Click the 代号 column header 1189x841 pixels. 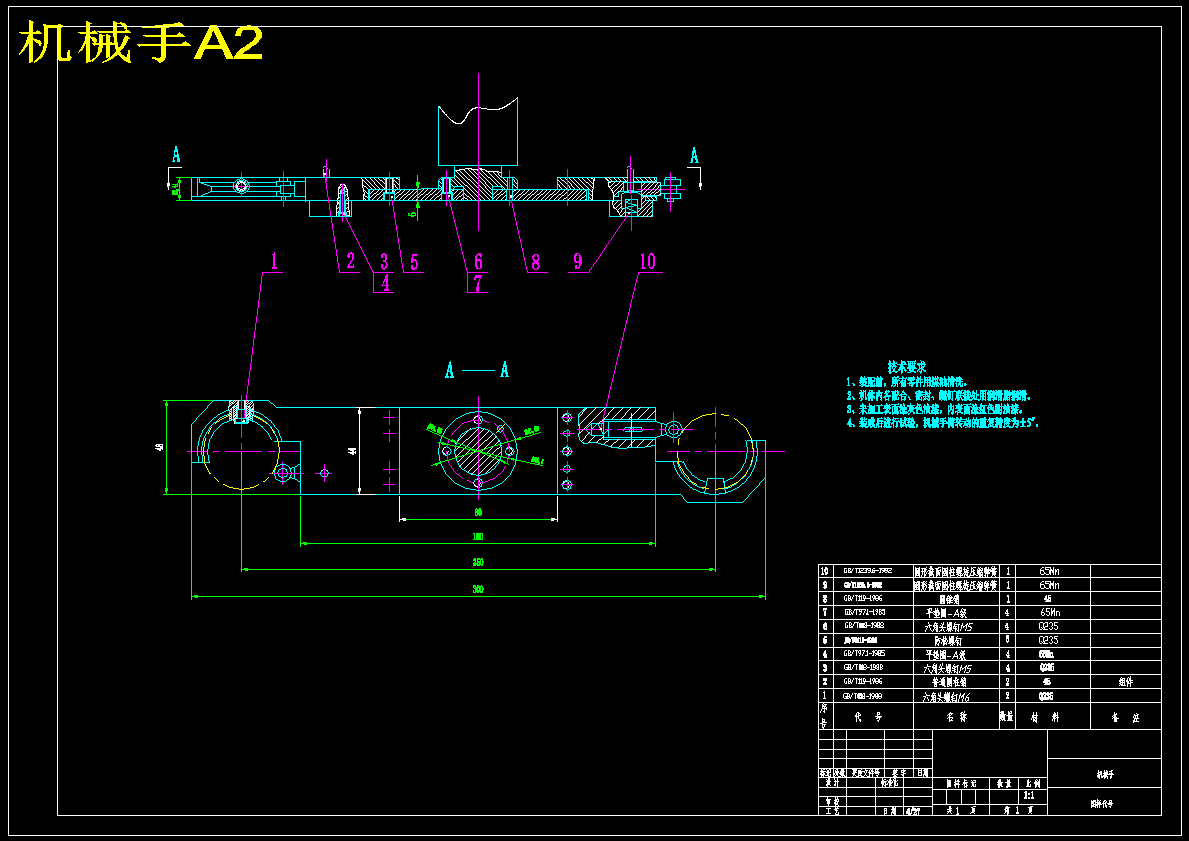click(x=868, y=717)
